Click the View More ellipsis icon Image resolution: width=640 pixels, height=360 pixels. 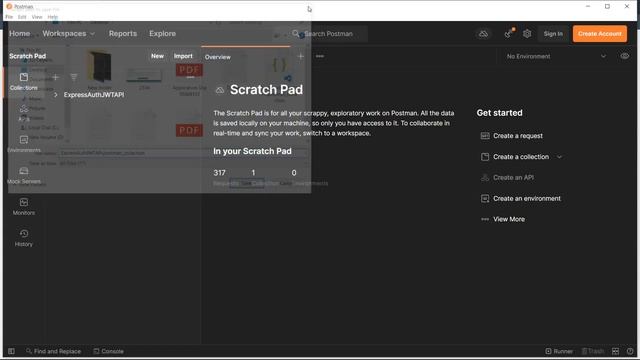pyautogui.click(x=485, y=219)
